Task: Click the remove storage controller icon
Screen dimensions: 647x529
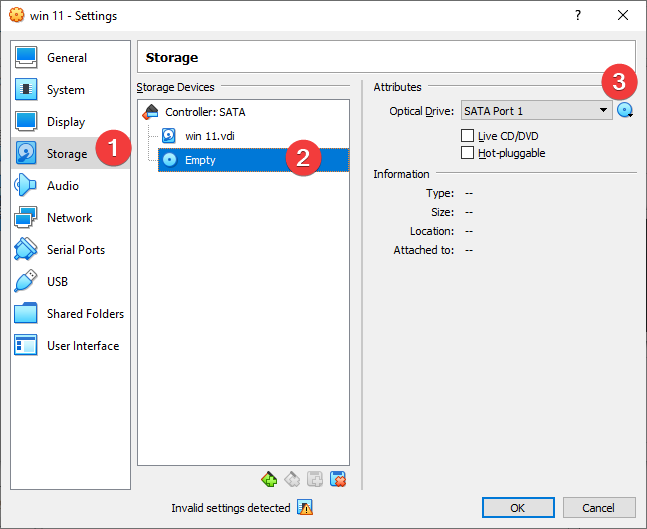Action: [292, 479]
